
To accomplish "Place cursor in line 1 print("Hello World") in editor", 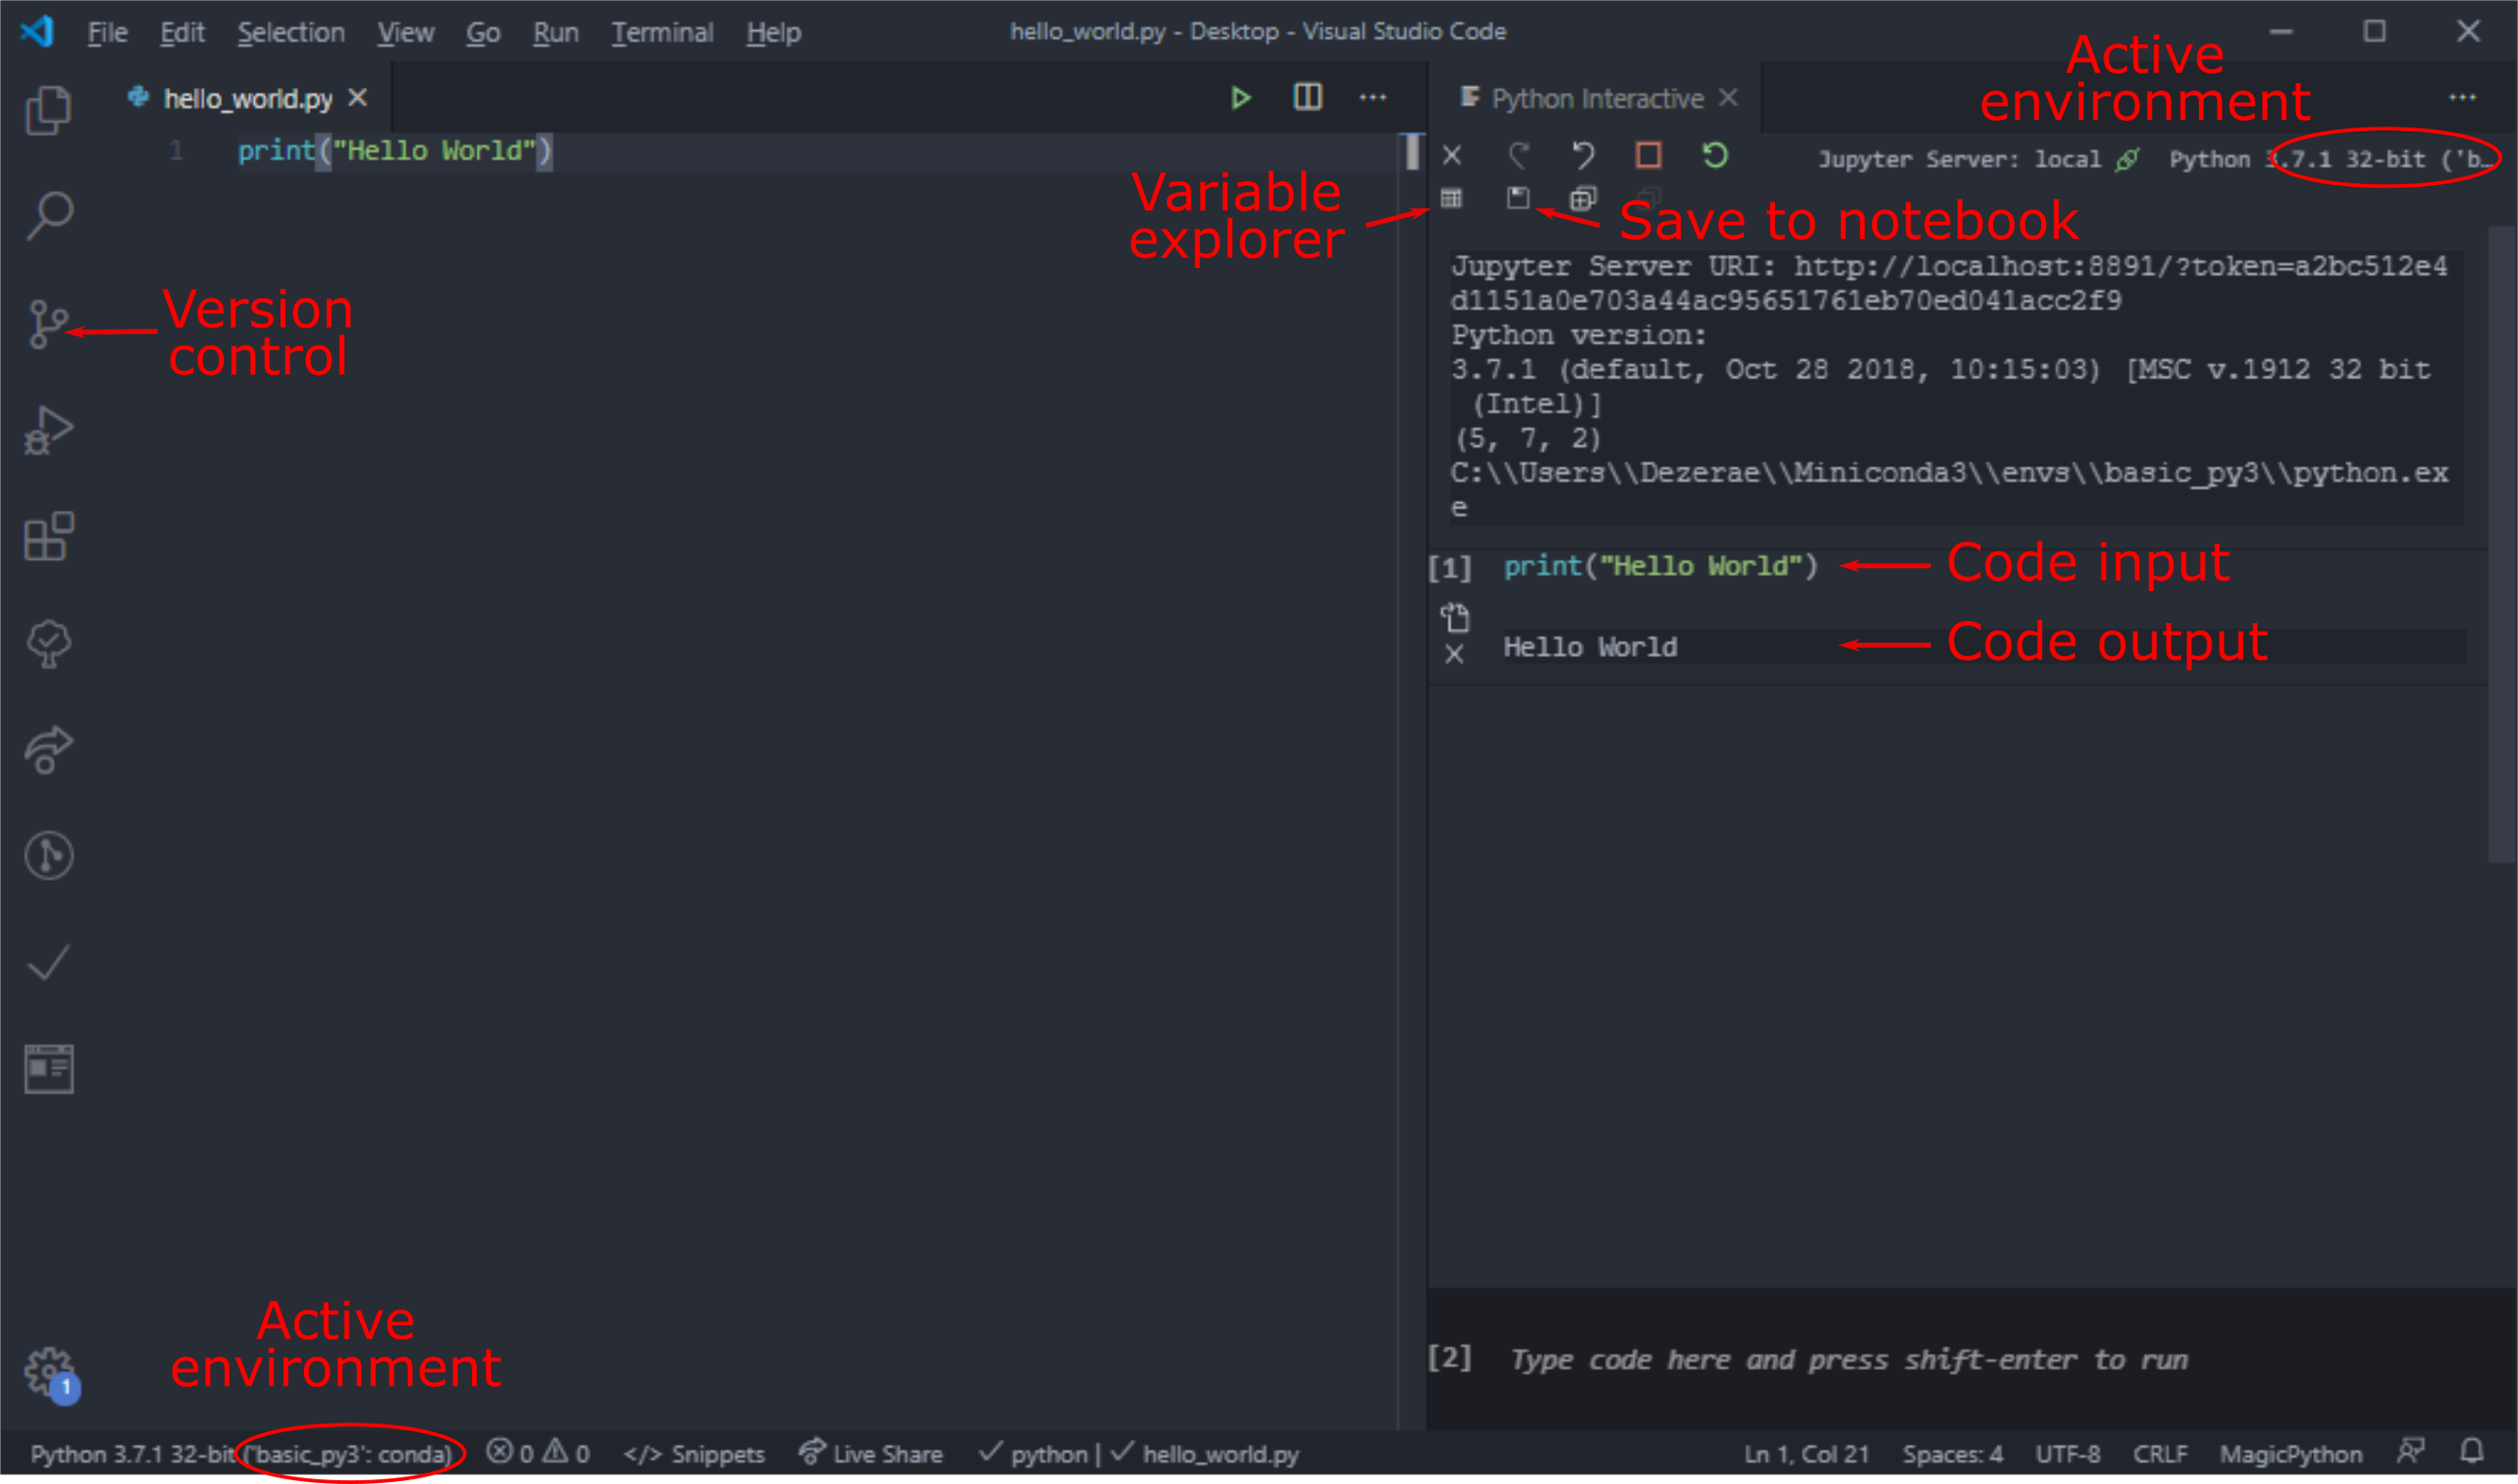I will [x=395, y=151].
